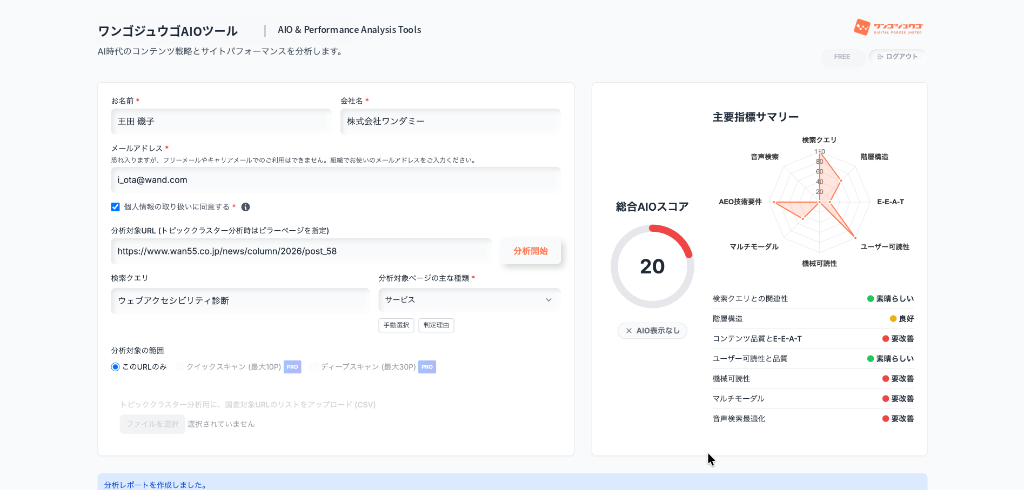Click PRO badge beside ディープスキャン
The image size is (1024, 490).
(x=427, y=367)
